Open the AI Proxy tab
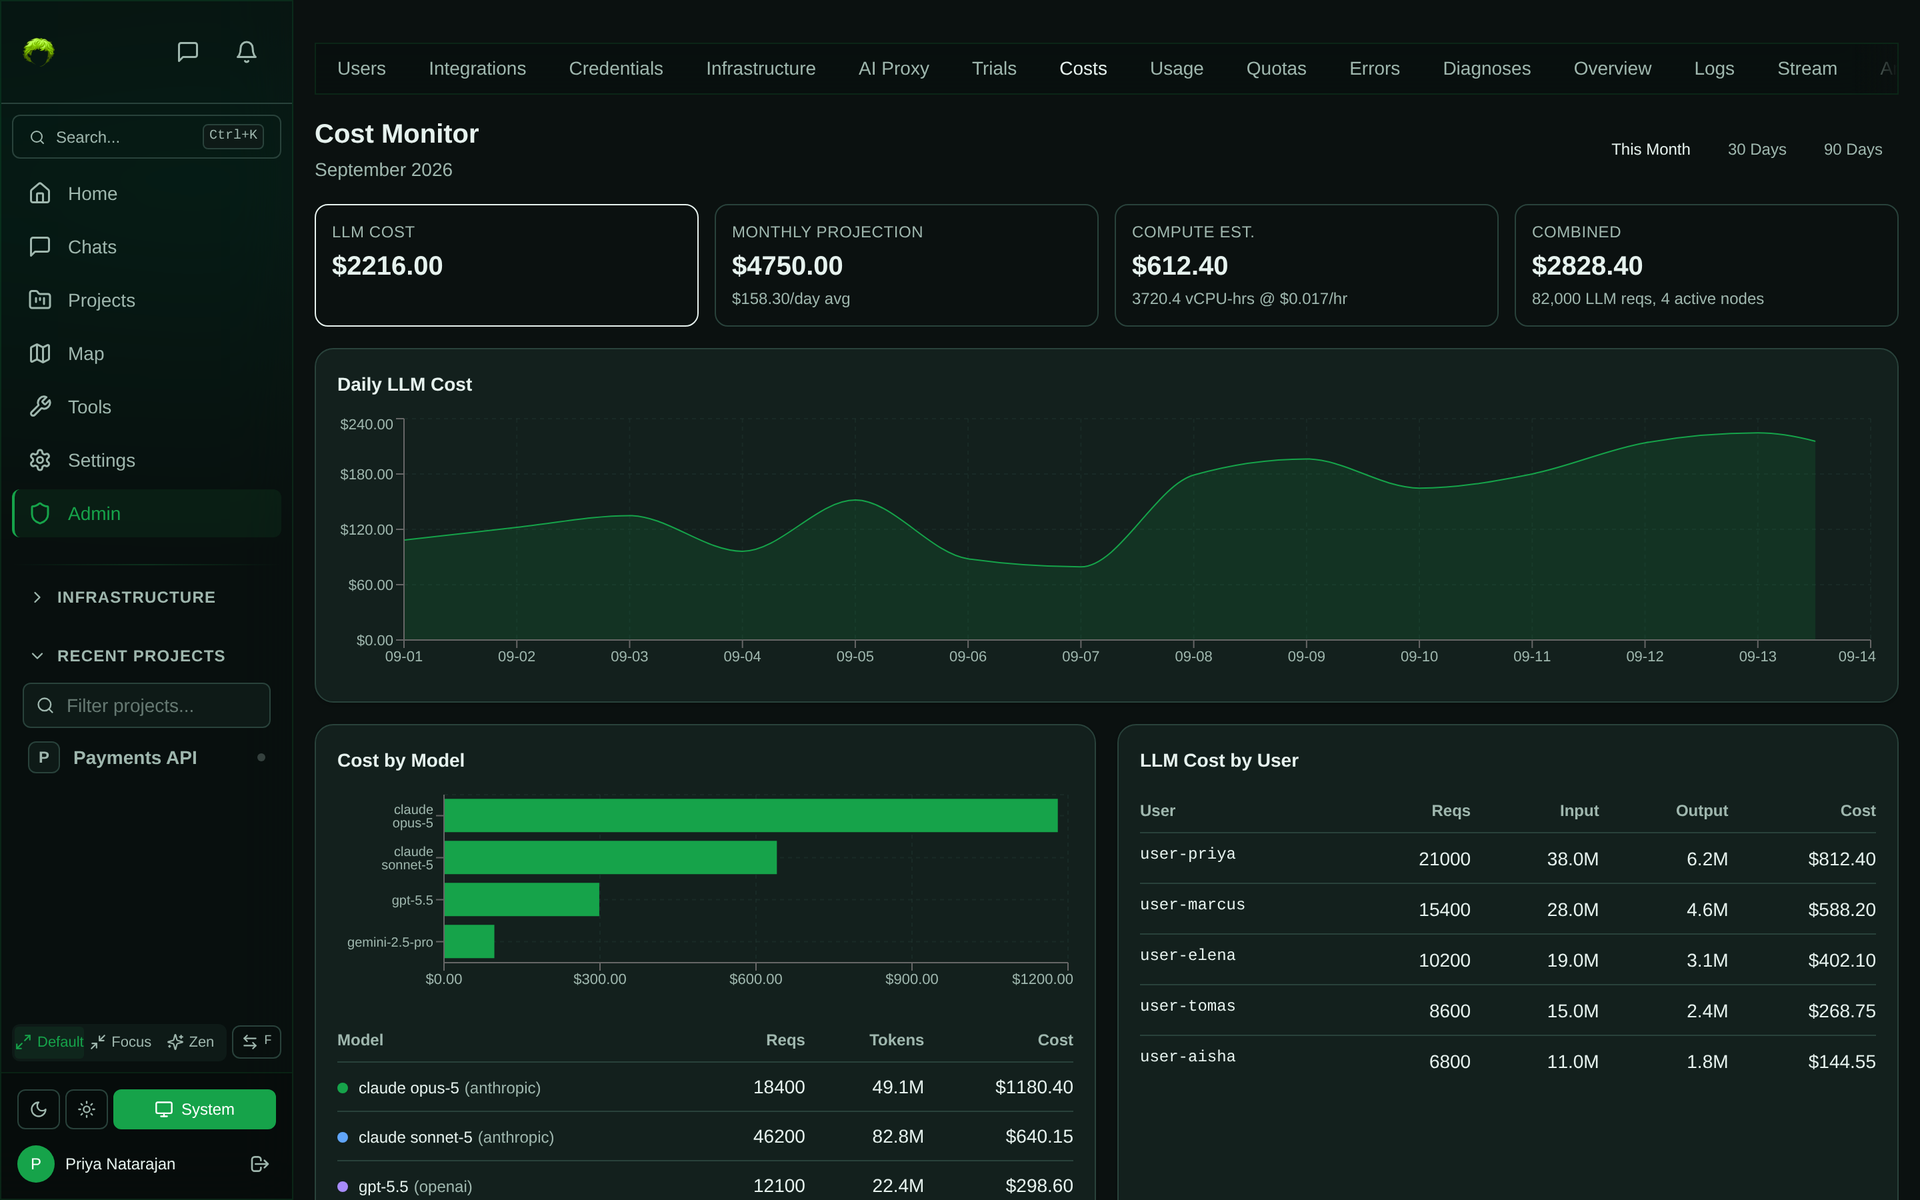 (x=893, y=69)
